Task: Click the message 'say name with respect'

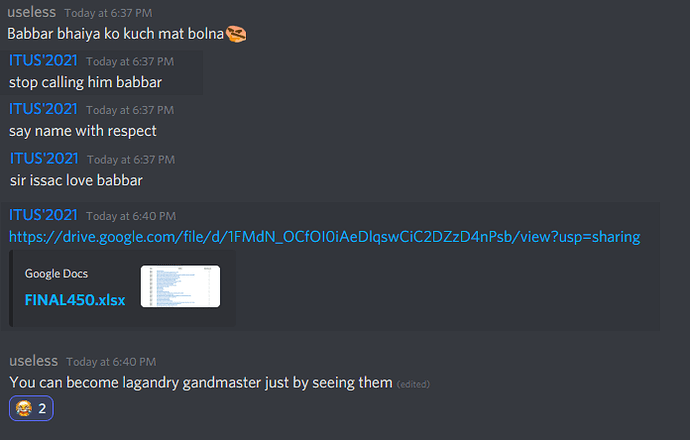Action: [x=83, y=131]
